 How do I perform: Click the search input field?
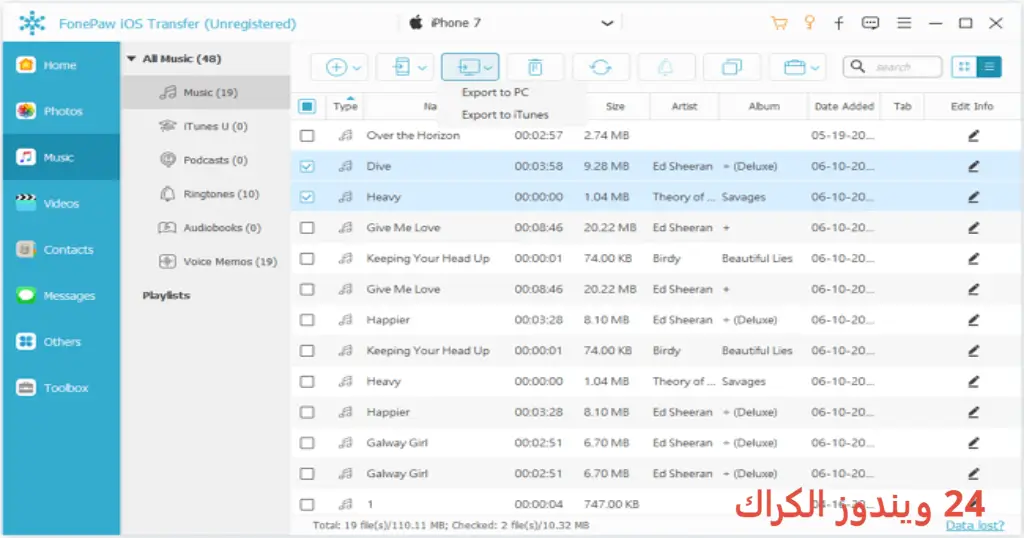point(893,67)
